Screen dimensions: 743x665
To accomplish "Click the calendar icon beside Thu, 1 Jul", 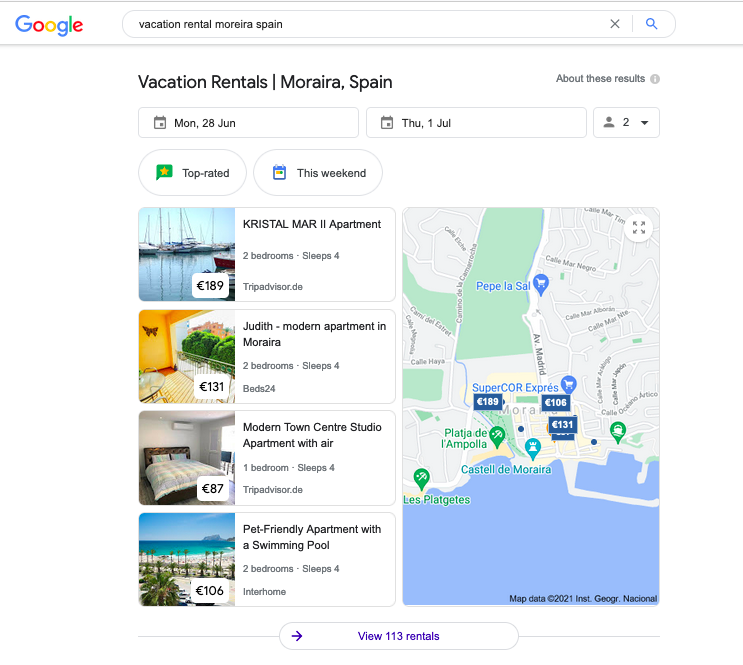I will click(x=387, y=123).
